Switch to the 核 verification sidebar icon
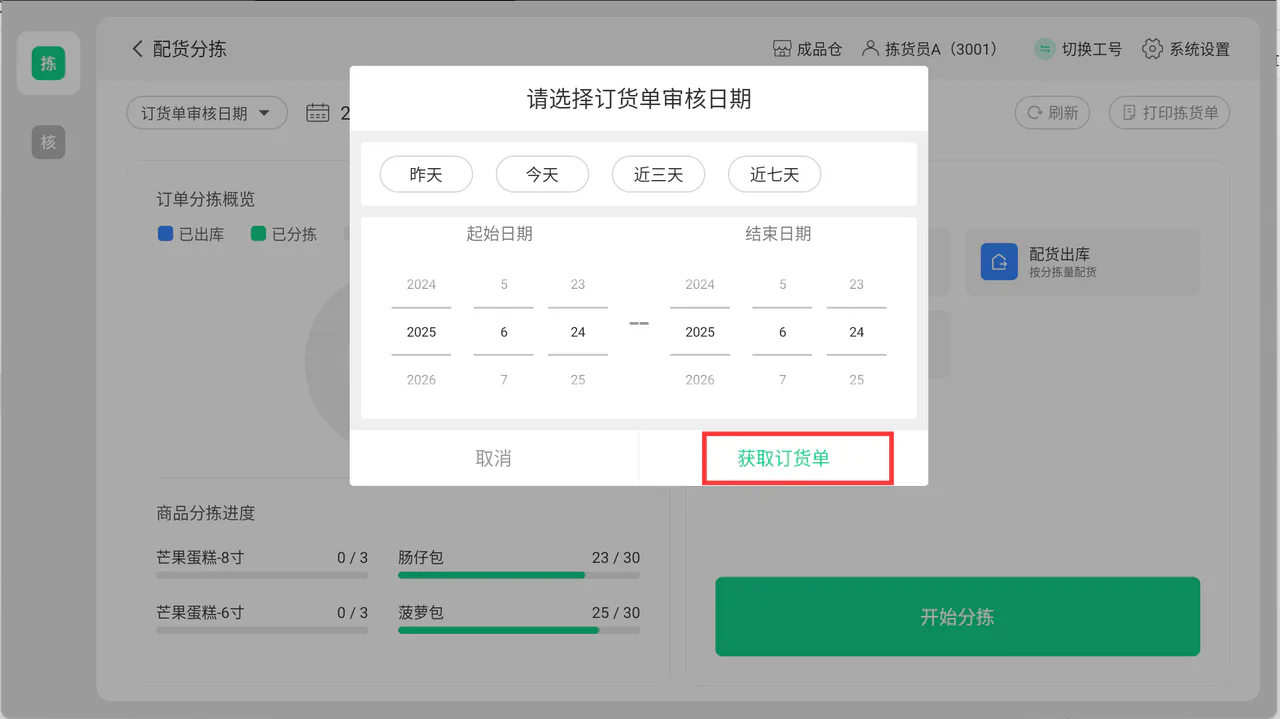Screen dimensions: 1280x719 [x=48, y=143]
